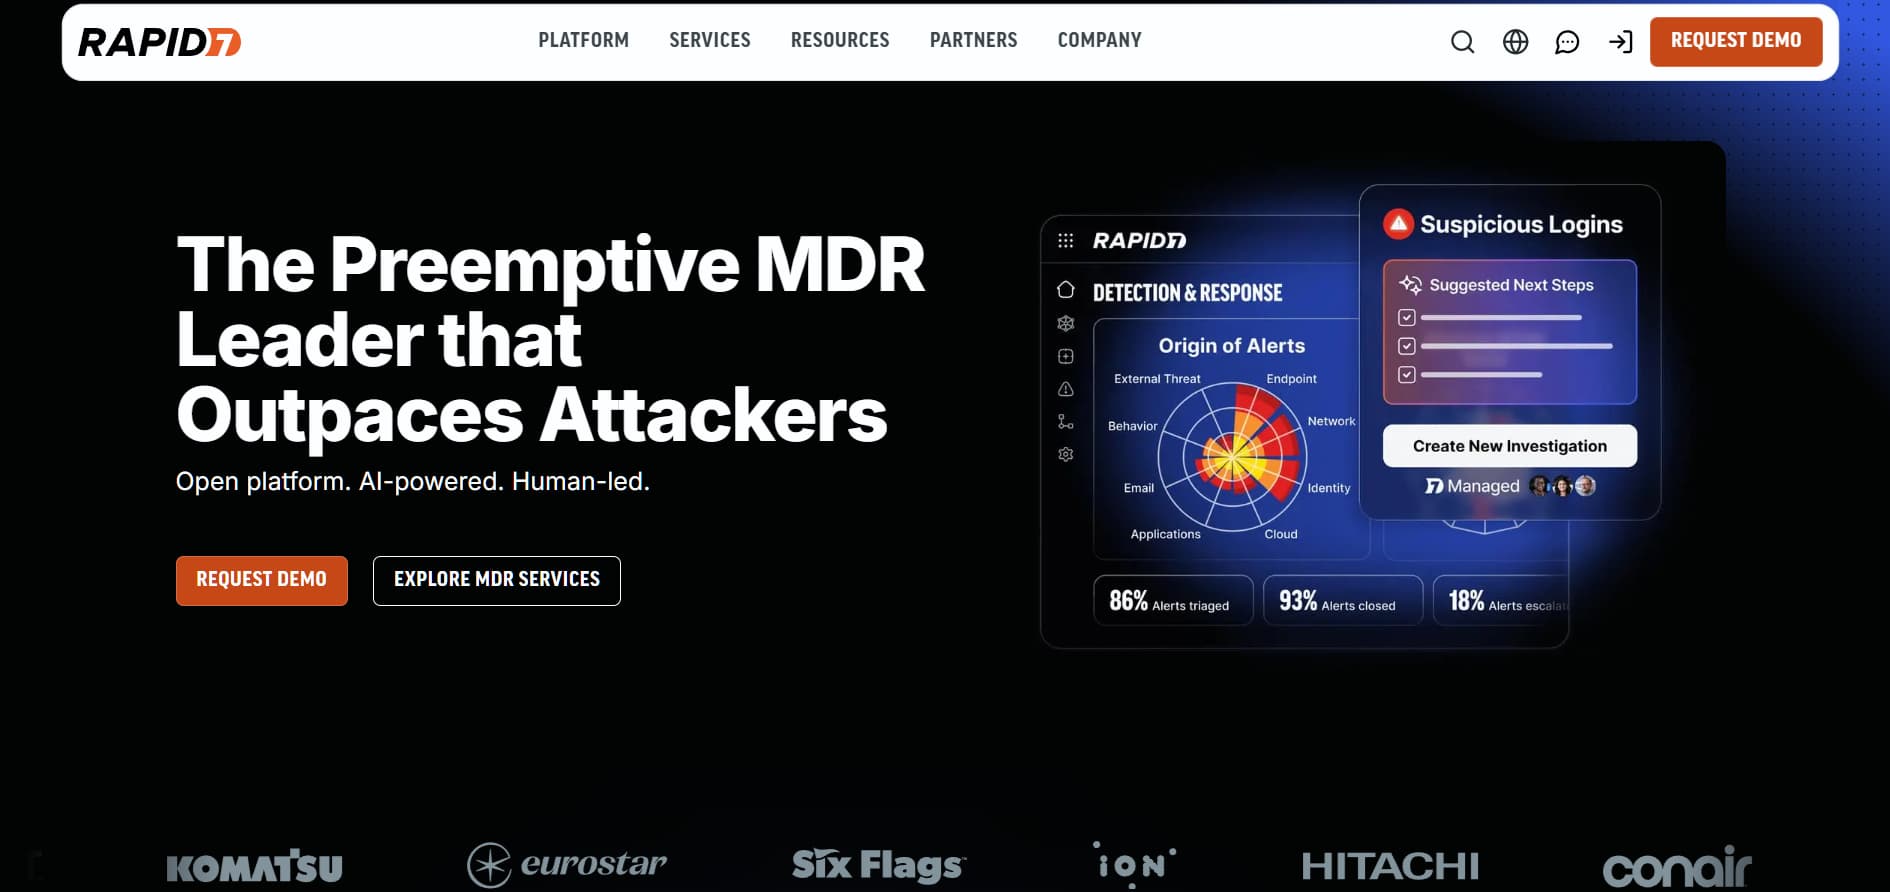1890x892 pixels.
Task: Click the Komatsu customer logo
Action: (x=254, y=867)
